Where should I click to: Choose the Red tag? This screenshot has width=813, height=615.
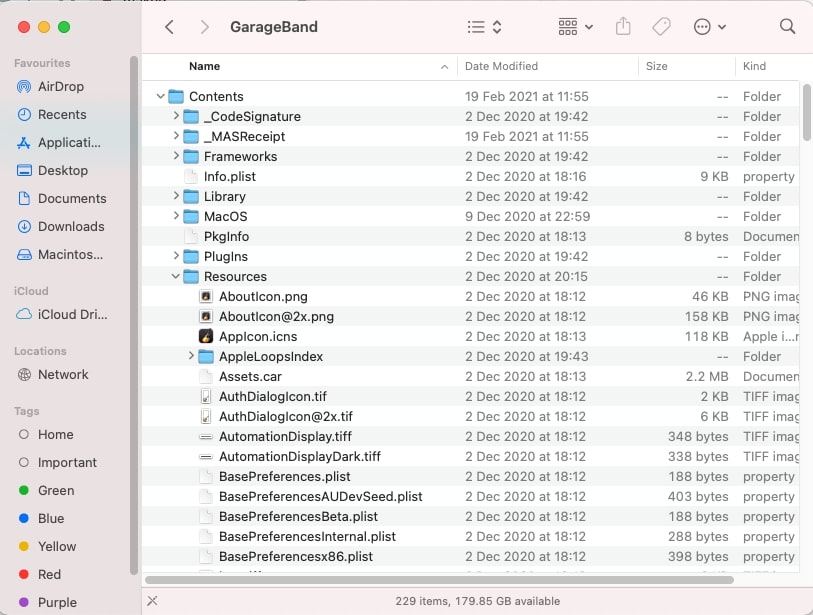[x=39, y=575]
